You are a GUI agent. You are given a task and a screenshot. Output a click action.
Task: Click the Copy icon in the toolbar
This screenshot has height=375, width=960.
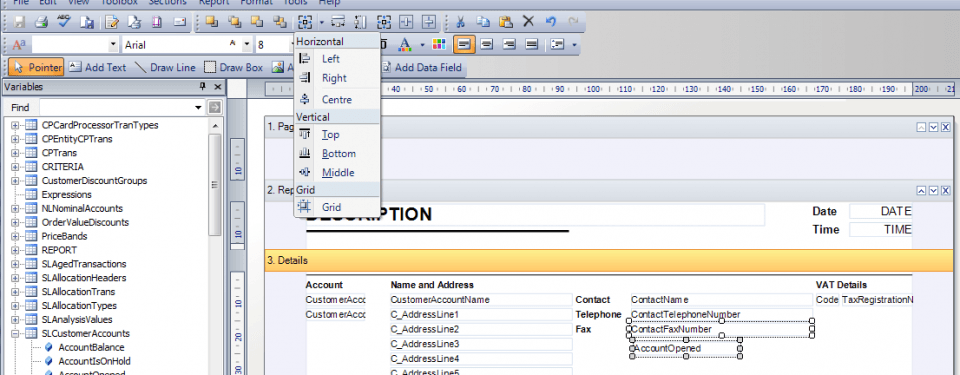[483, 22]
